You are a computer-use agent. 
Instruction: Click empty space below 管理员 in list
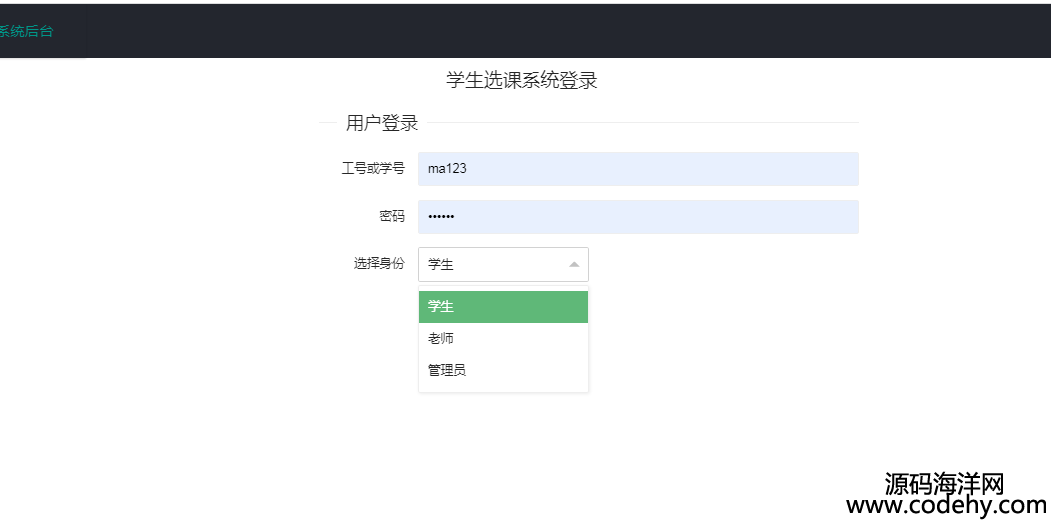503,389
